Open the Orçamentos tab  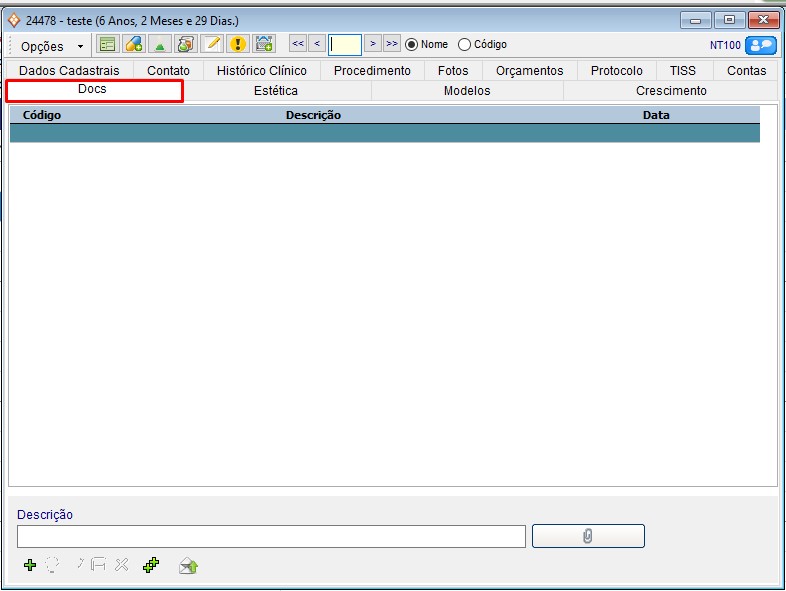tap(529, 71)
